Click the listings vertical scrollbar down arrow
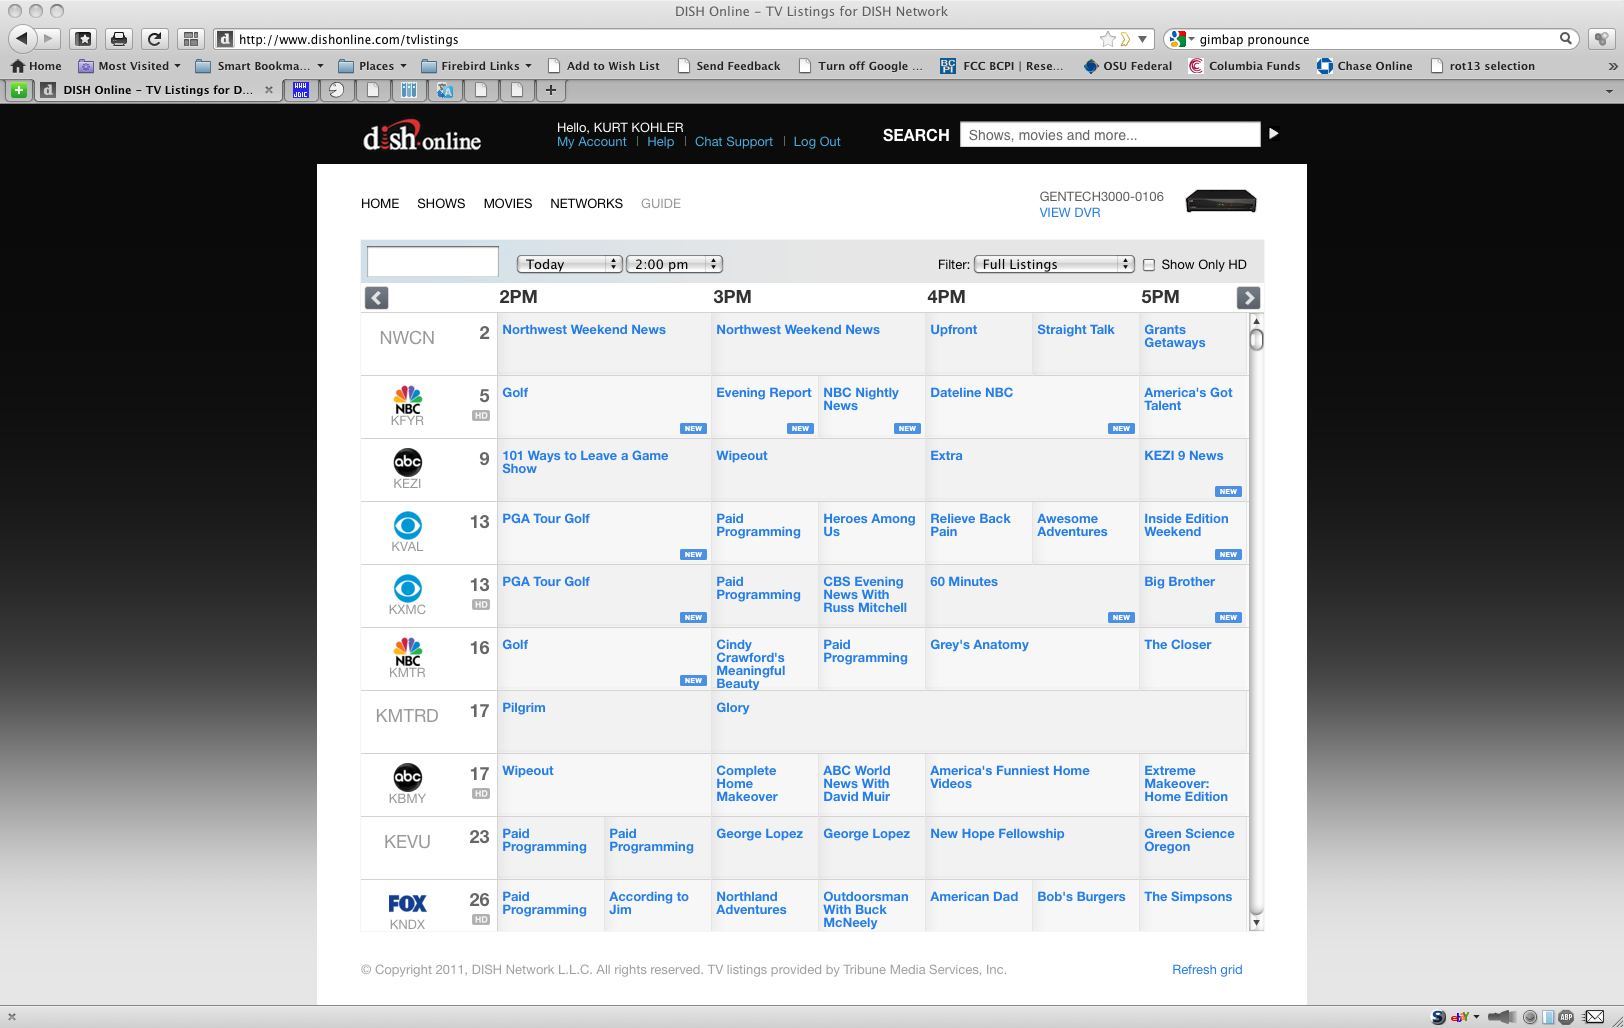The height and width of the screenshot is (1028, 1624). 1256,923
